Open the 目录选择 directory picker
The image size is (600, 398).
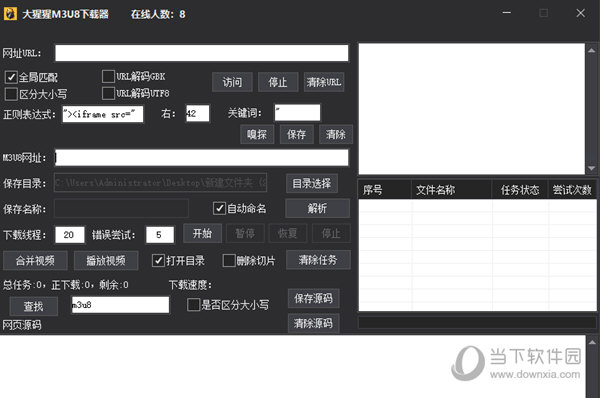[312, 183]
